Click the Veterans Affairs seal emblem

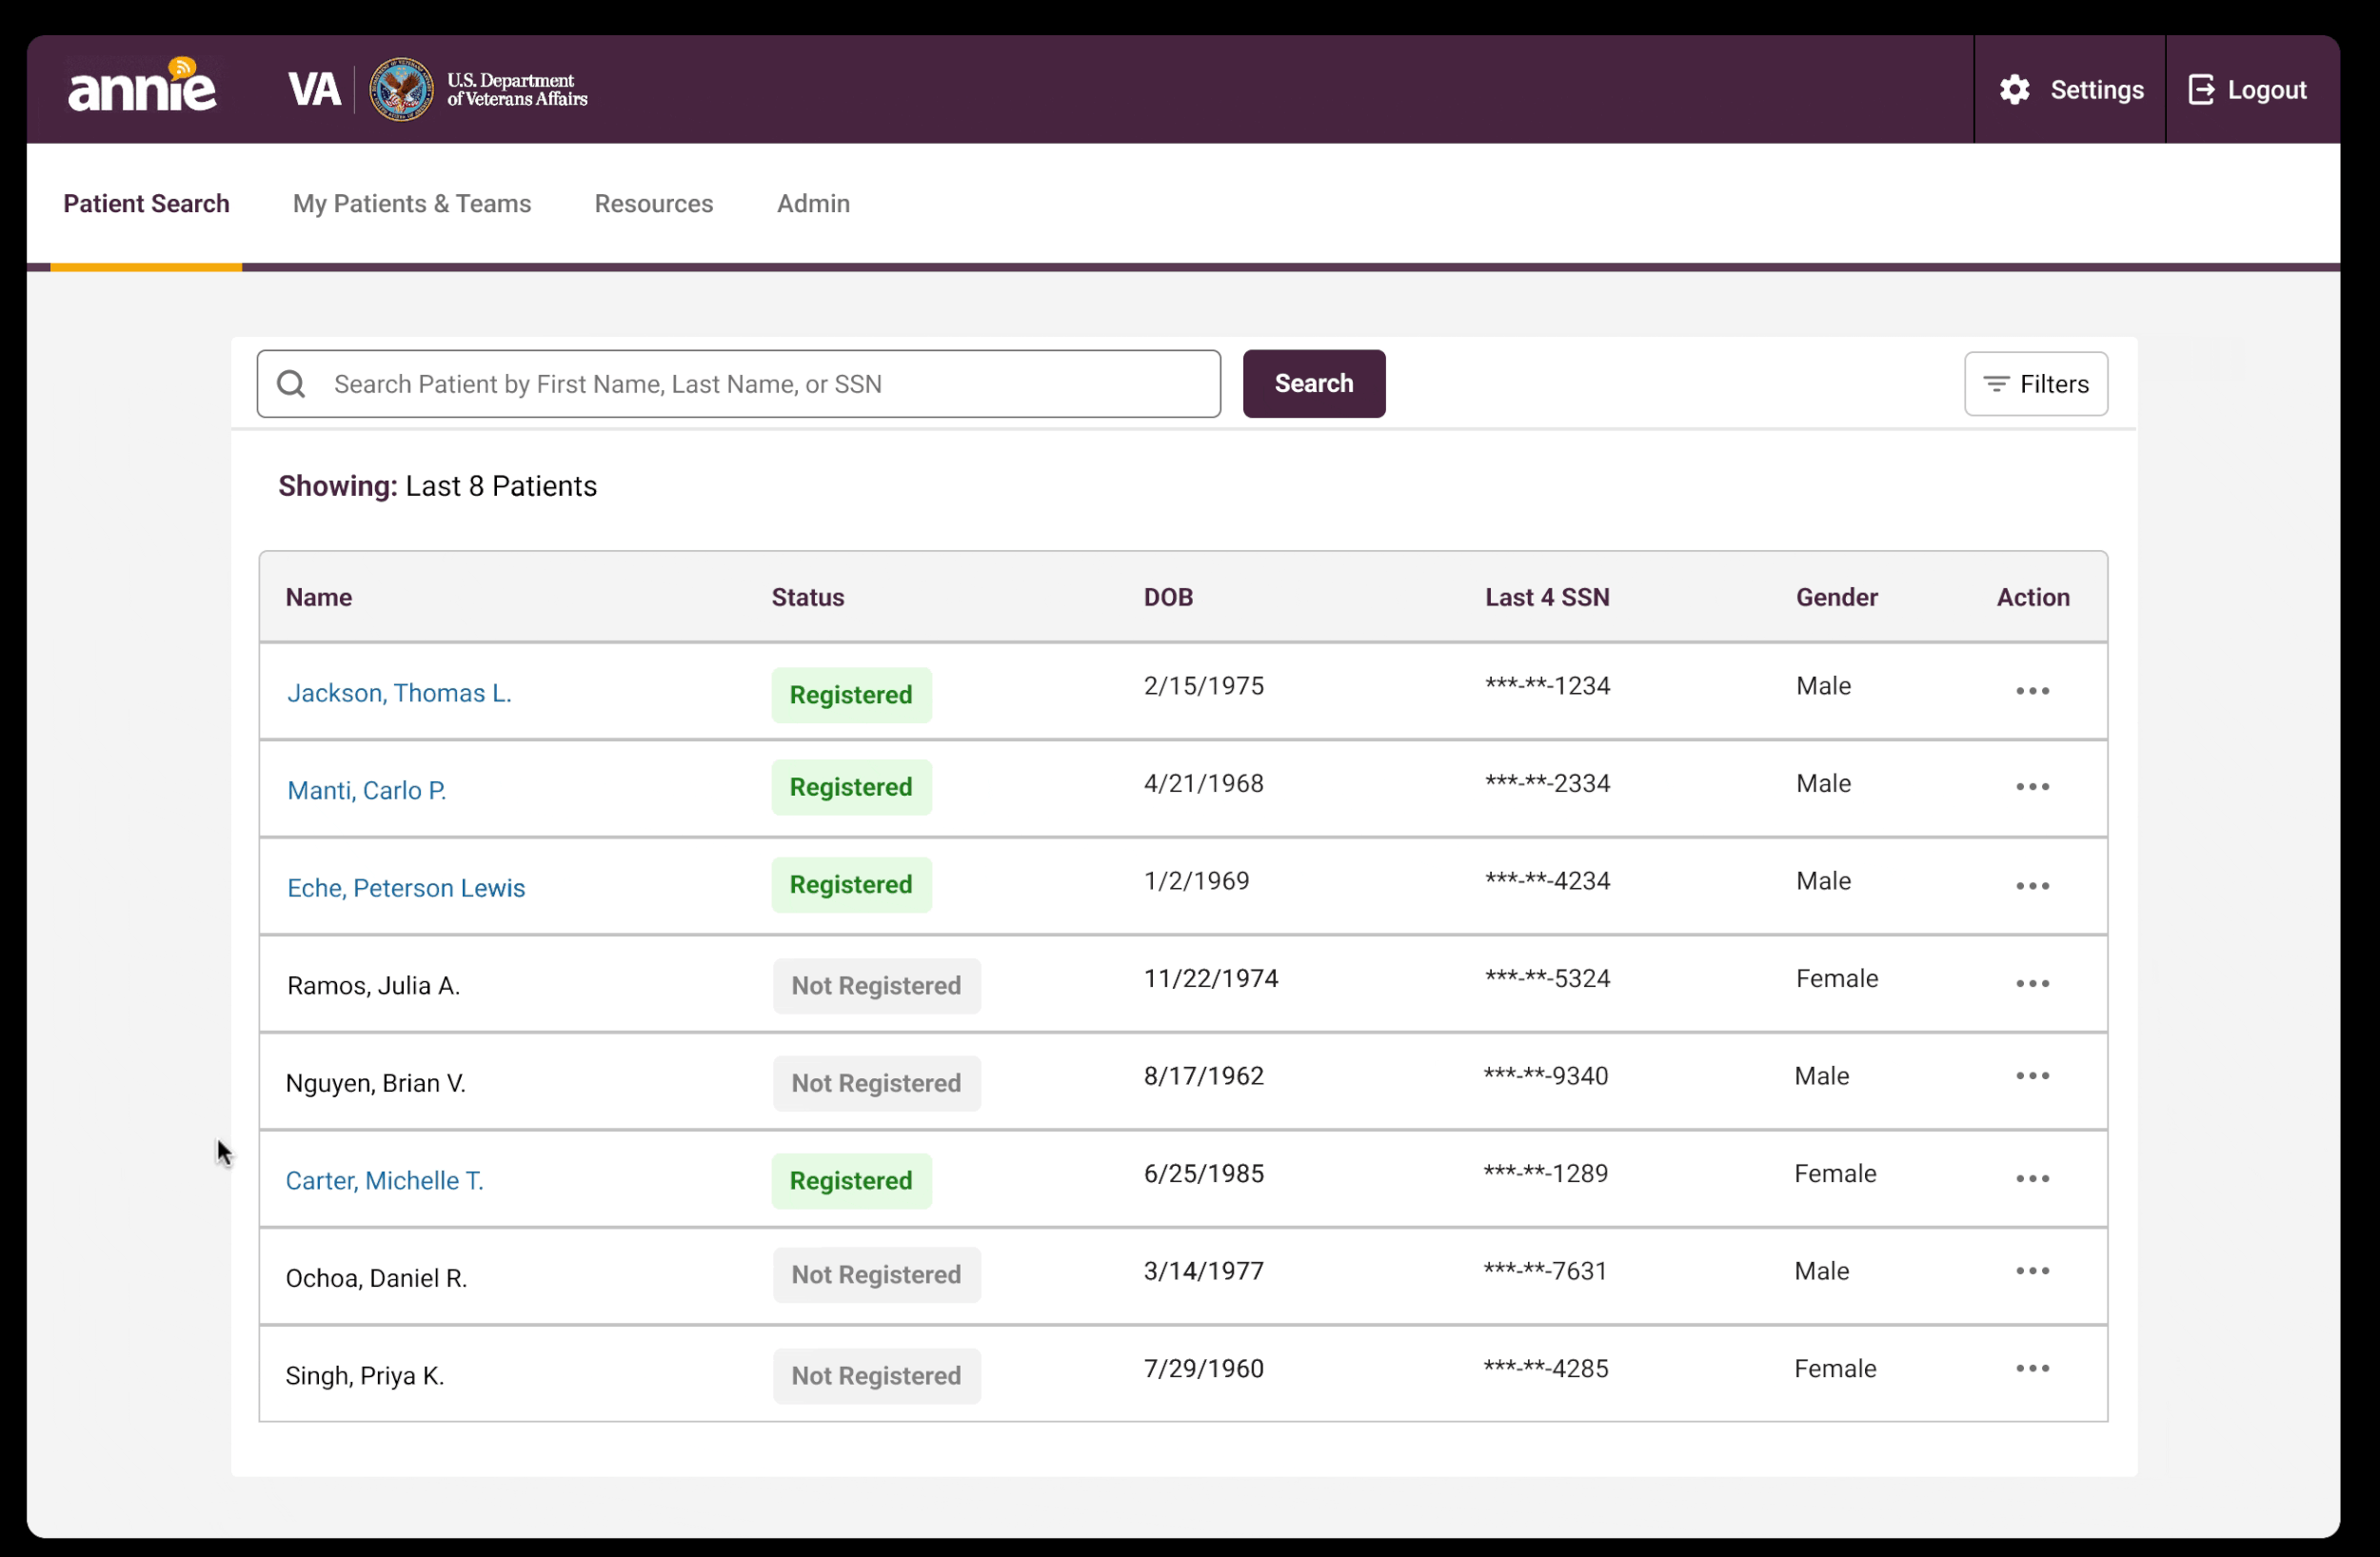401,90
